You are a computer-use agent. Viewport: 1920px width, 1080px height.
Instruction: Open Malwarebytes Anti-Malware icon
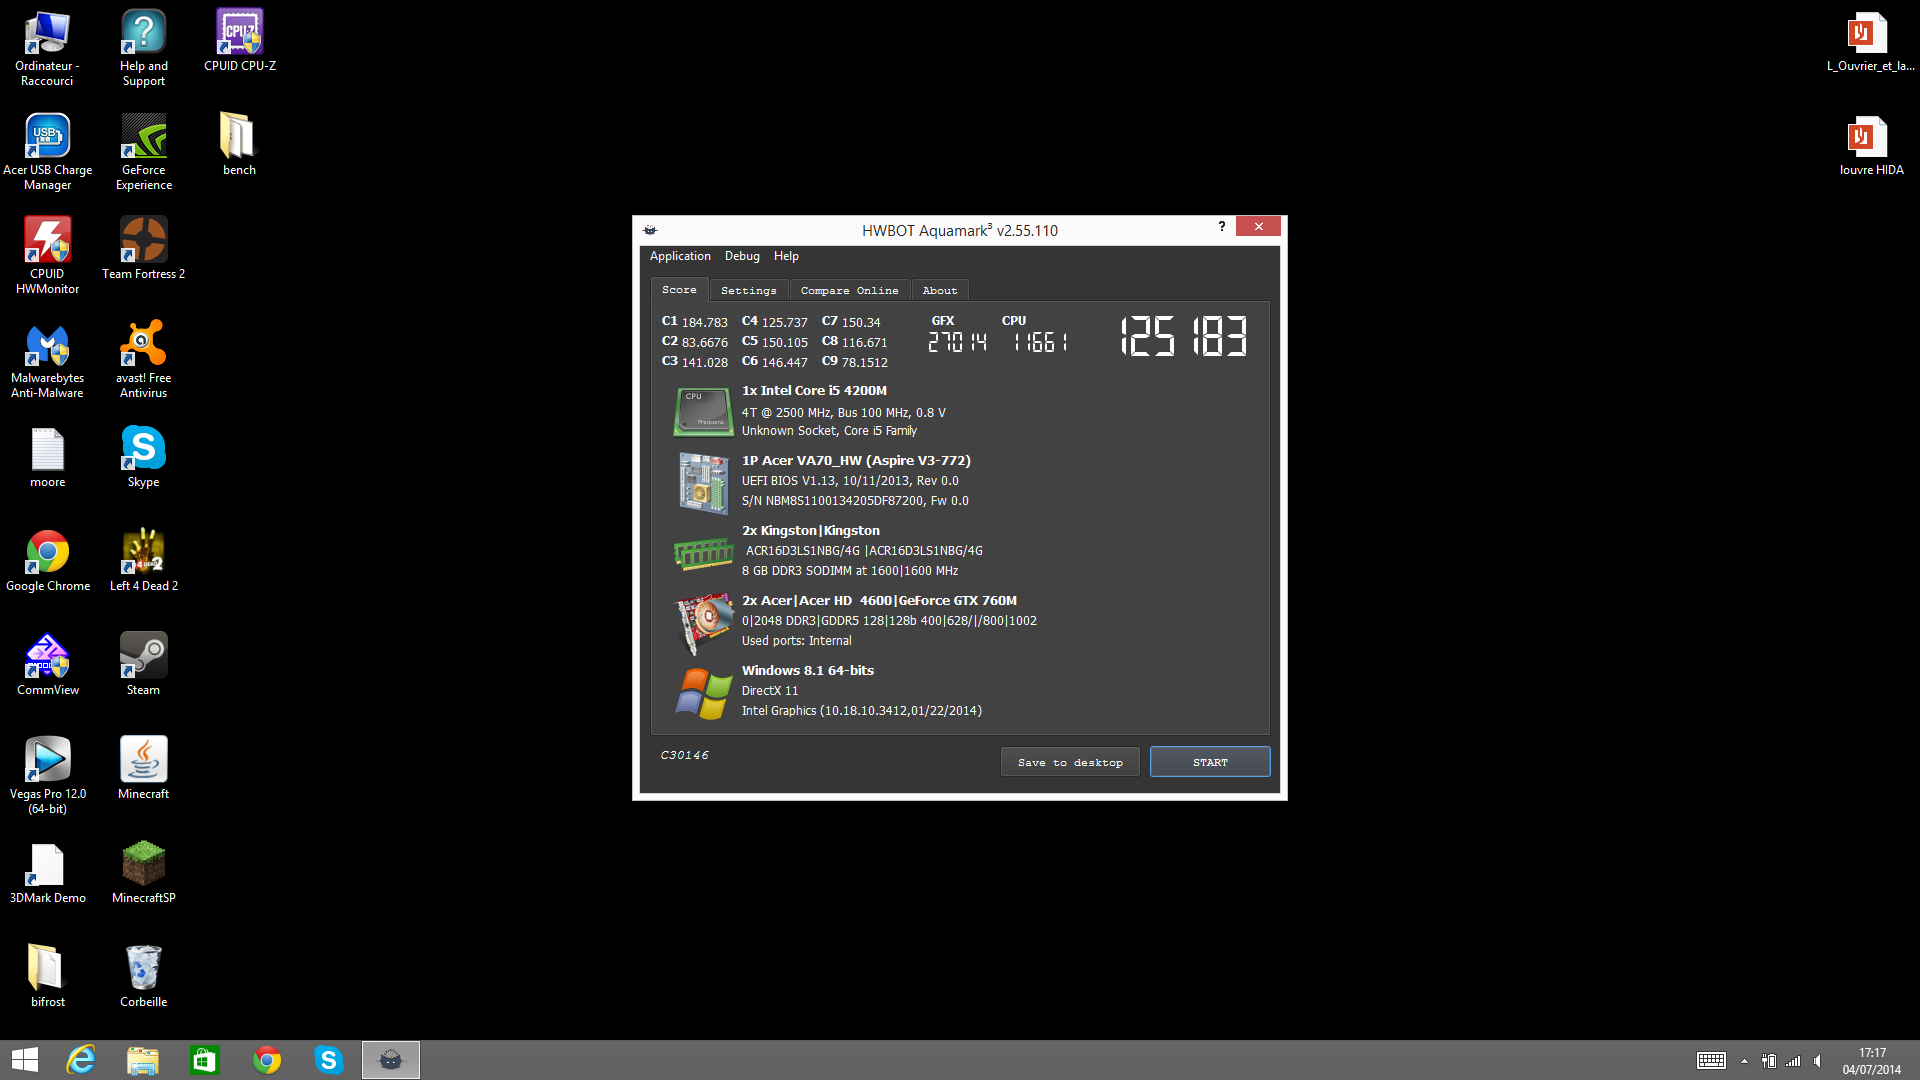point(47,360)
